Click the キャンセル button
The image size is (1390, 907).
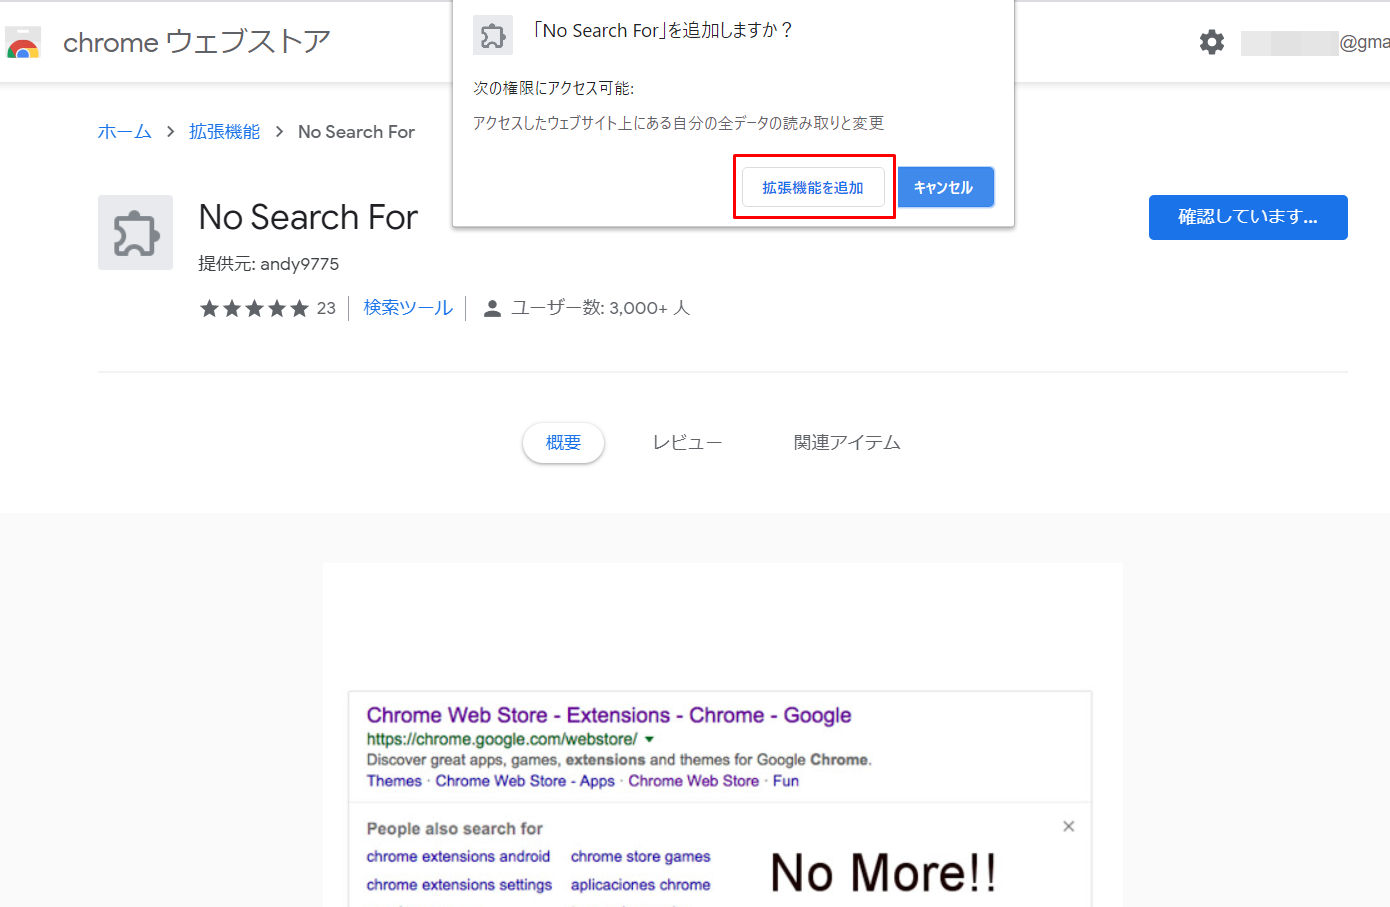pos(944,187)
